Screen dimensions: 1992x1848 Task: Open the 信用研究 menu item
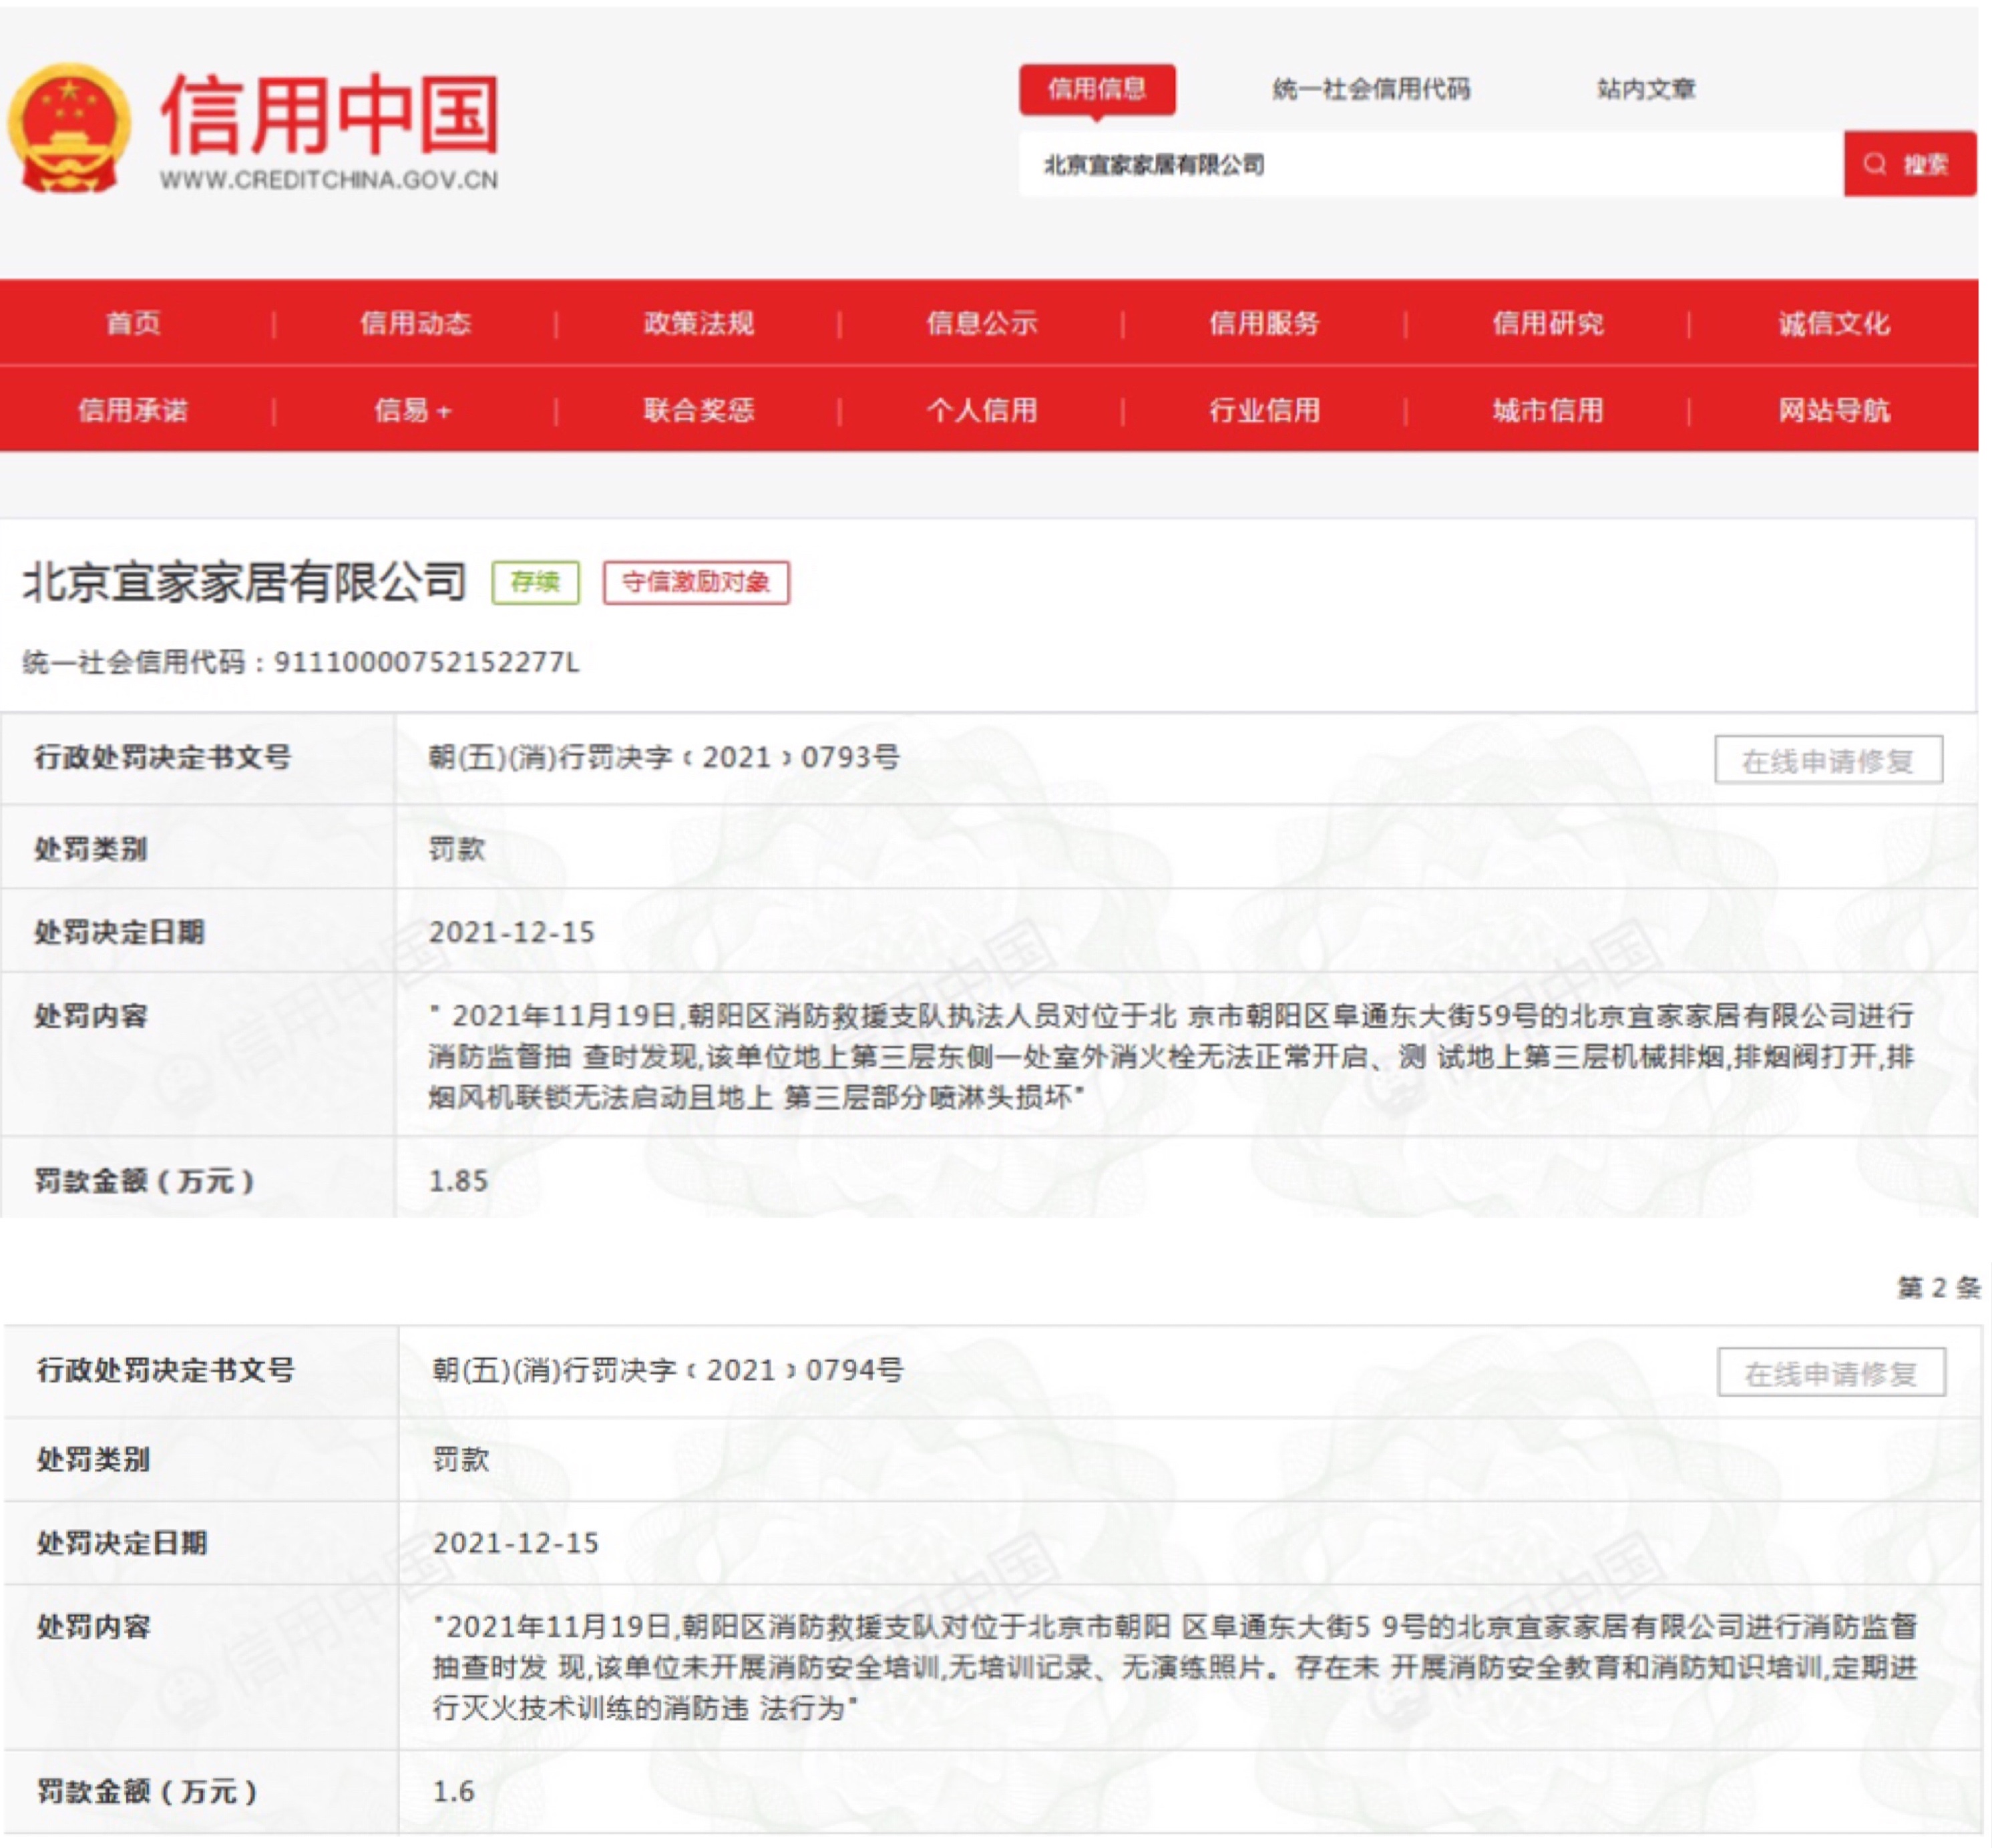[x=1547, y=323]
